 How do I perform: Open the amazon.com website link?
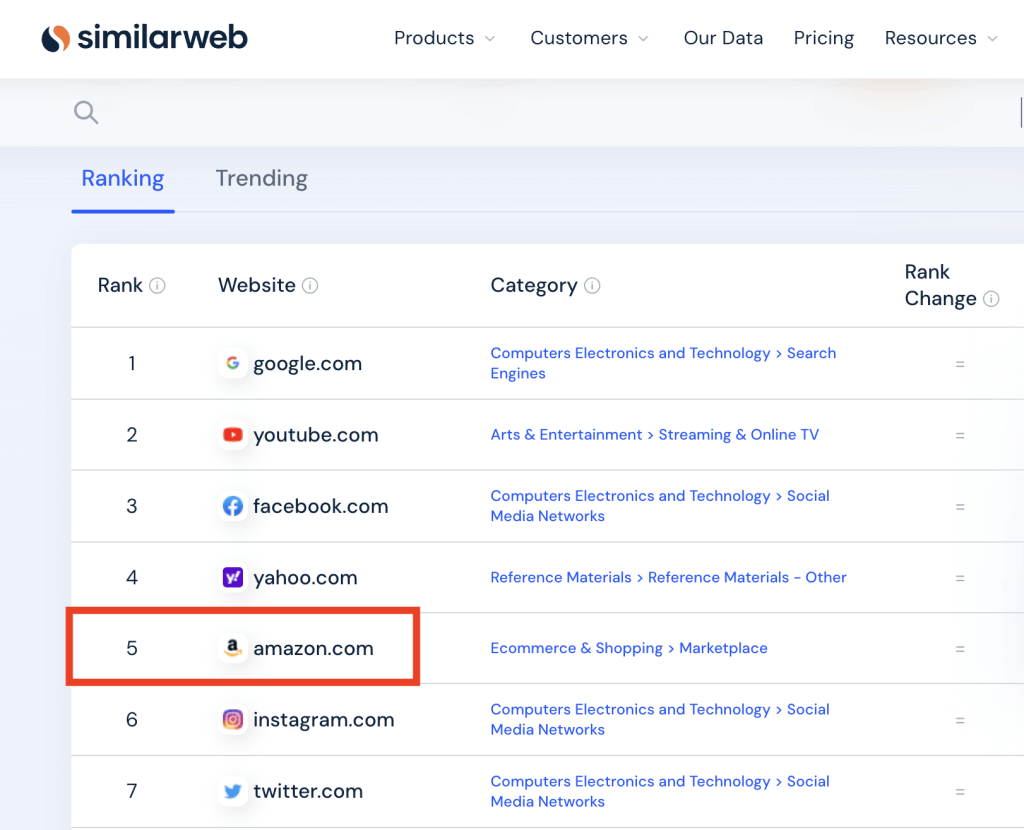click(313, 648)
